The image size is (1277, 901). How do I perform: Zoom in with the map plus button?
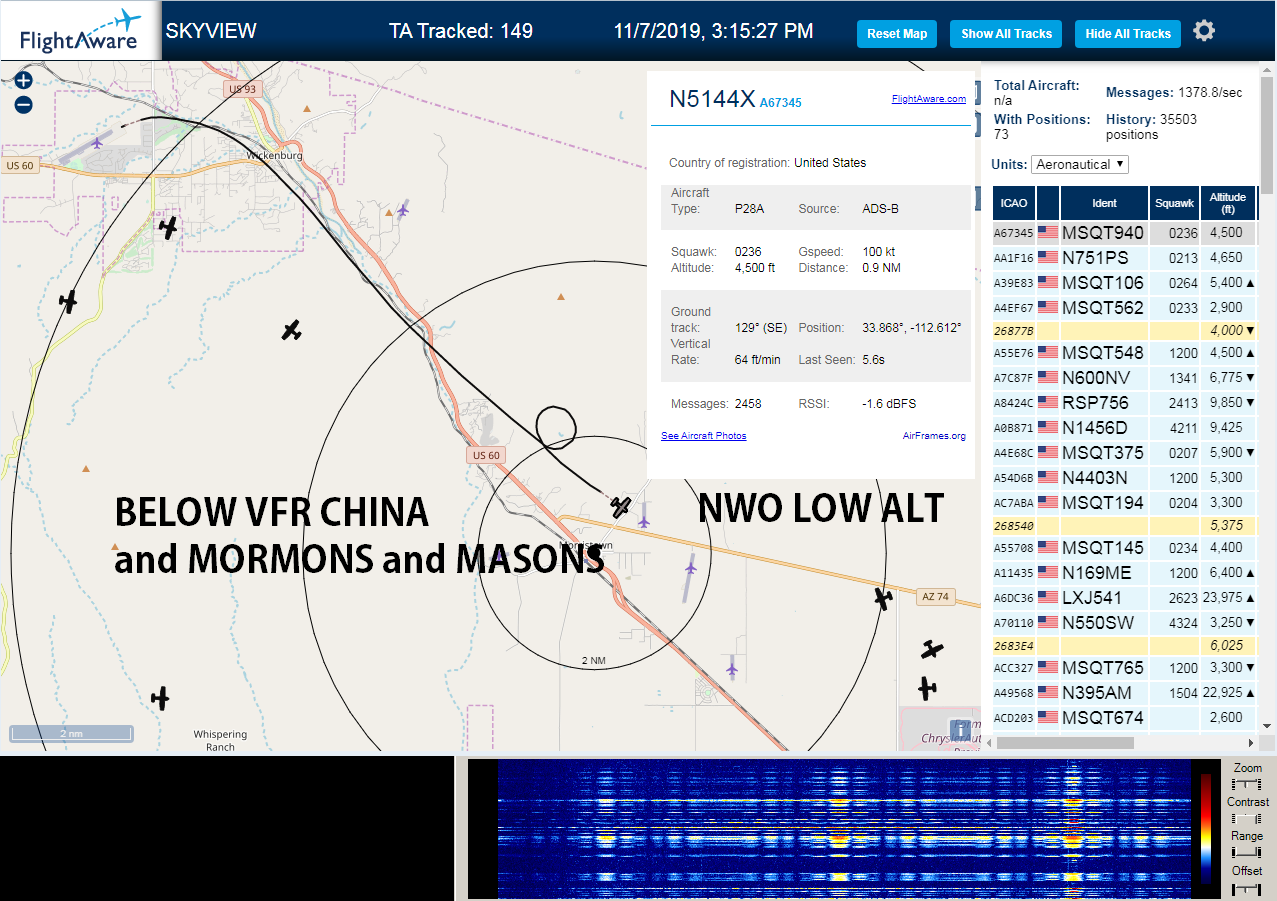[x=24, y=81]
